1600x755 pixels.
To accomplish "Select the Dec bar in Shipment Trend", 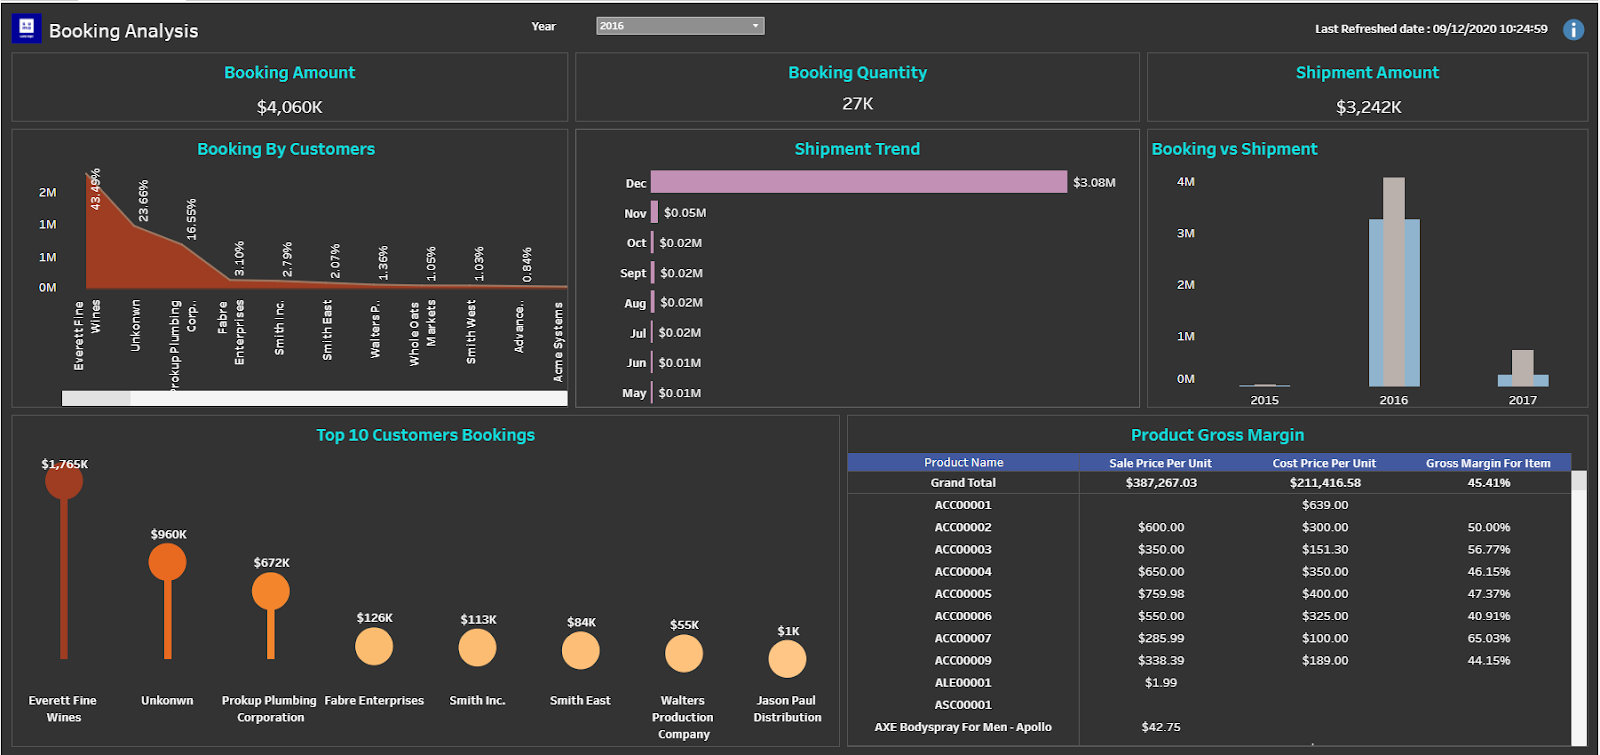I will pyautogui.click(x=858, y=182).
